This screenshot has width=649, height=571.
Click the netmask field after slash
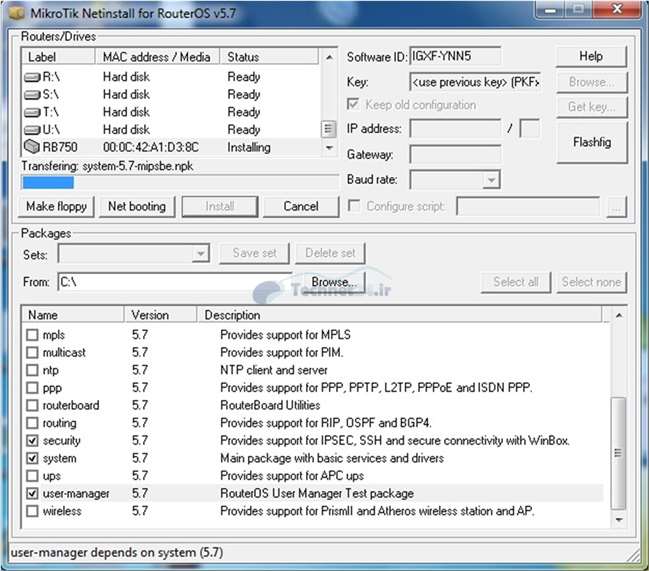point(530,129)
